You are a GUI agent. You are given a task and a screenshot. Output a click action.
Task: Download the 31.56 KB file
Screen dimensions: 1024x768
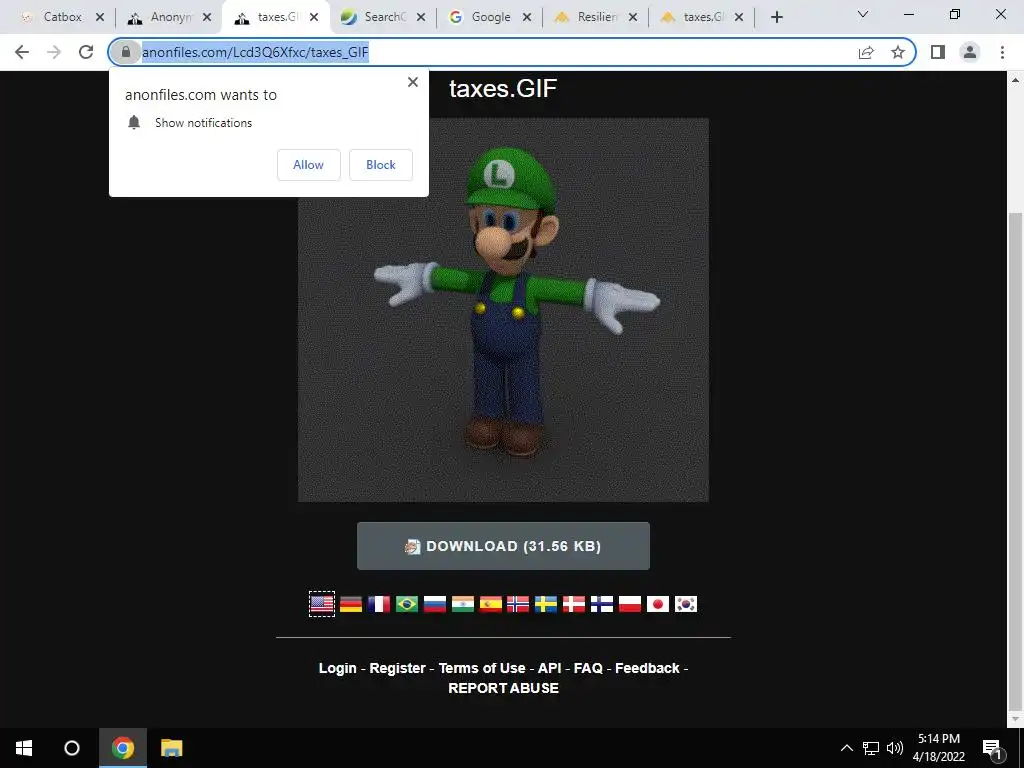[x=503, y=546]
